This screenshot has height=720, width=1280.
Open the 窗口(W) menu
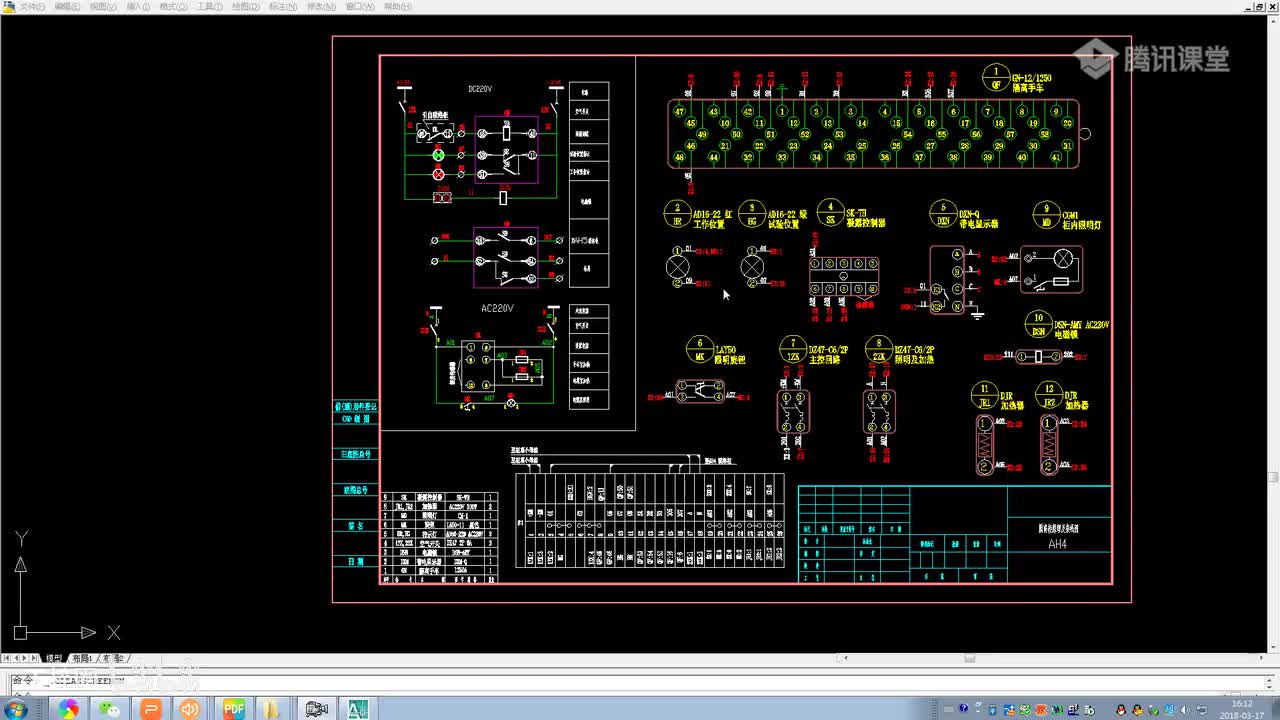[x=360, y=6]
